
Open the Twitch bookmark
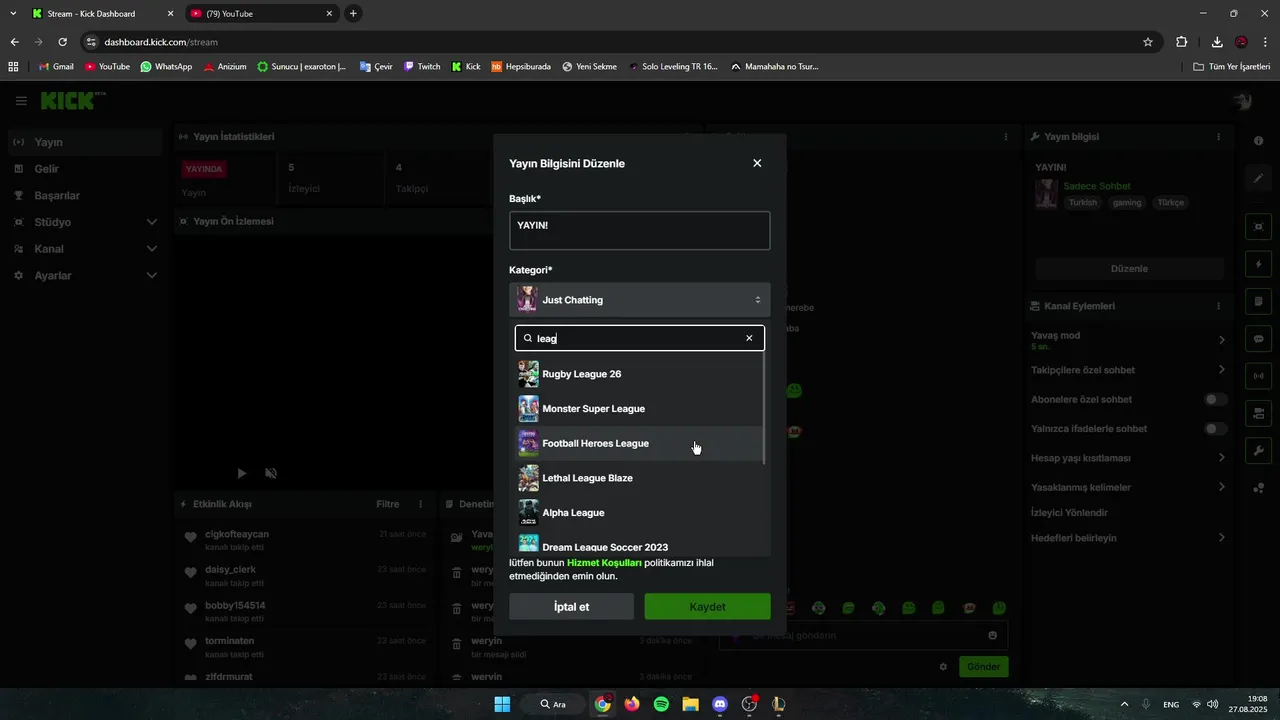click(x=422, y=66)
